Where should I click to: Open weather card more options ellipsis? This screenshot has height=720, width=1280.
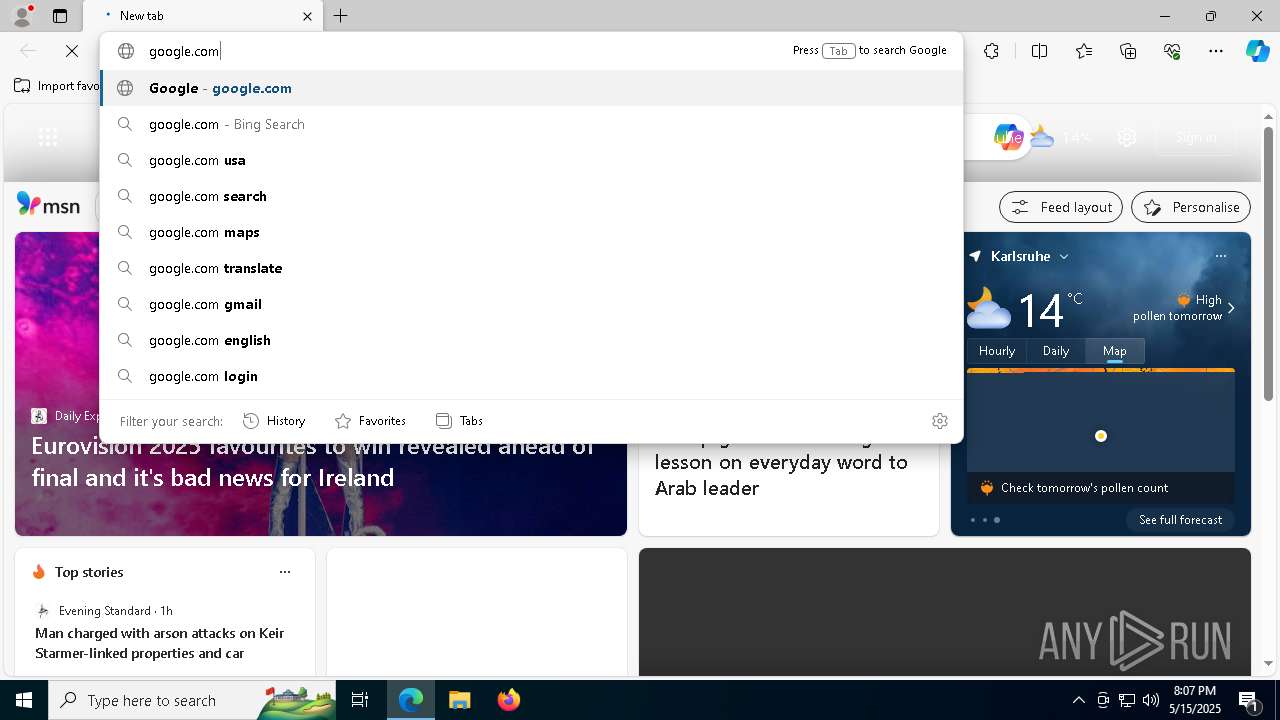point(1221,256)
